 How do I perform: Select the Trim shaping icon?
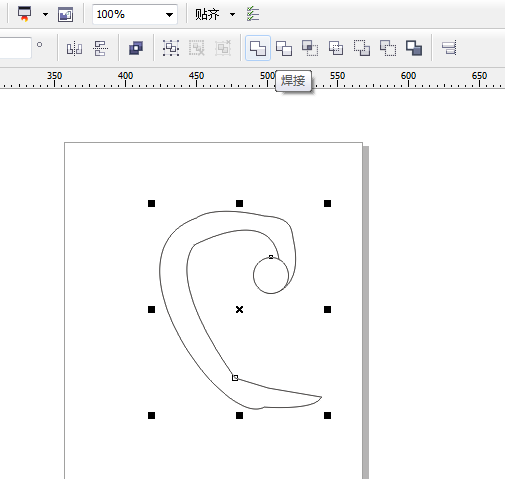coord(284,48)
